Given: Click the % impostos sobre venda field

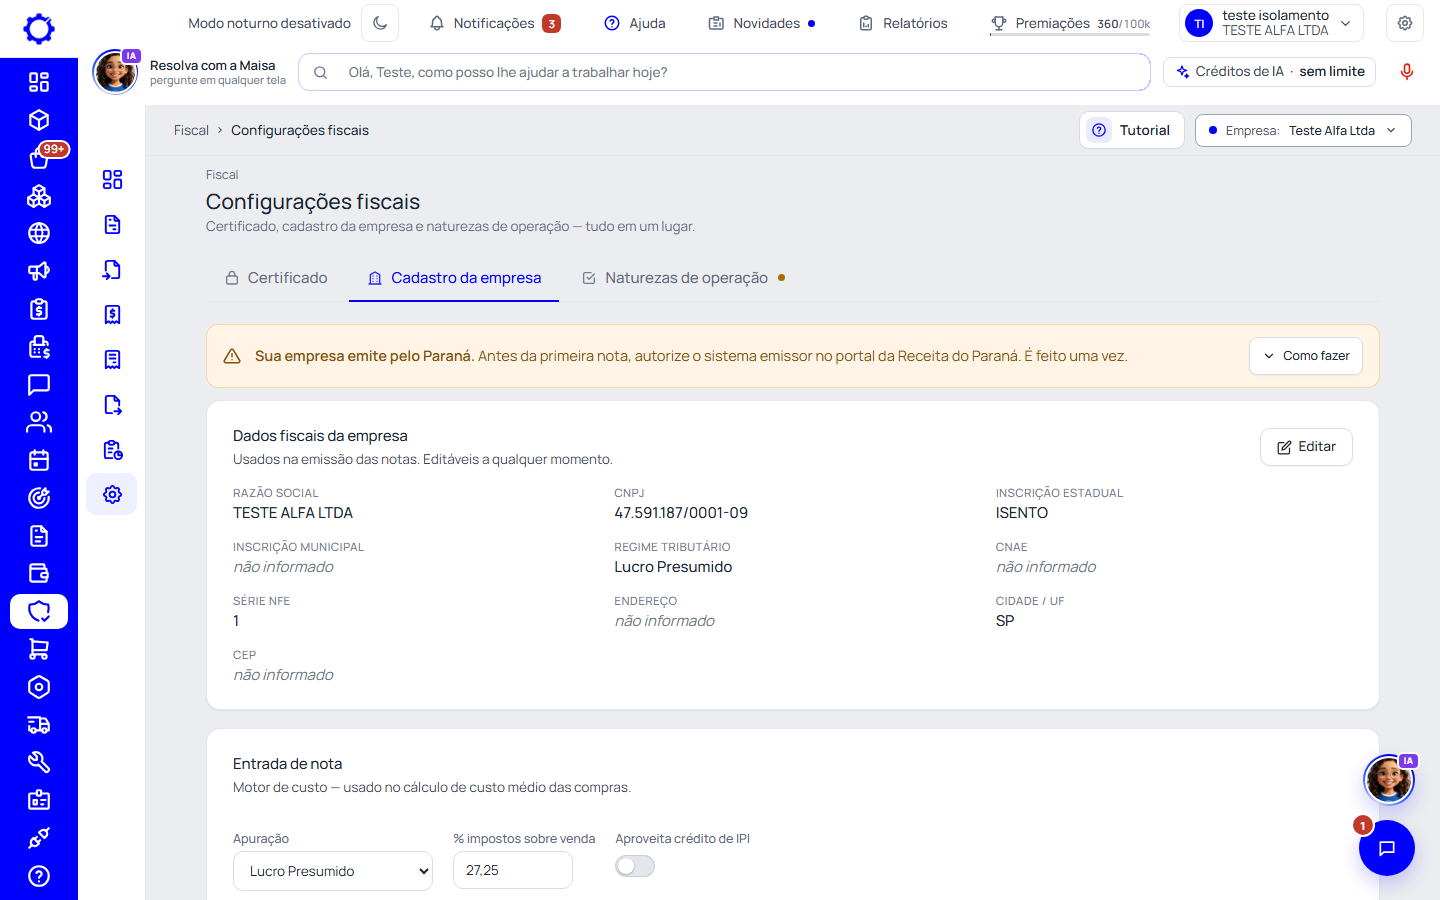Looking at the screenshot, I should pyautogui.click(x=513, y=870).
